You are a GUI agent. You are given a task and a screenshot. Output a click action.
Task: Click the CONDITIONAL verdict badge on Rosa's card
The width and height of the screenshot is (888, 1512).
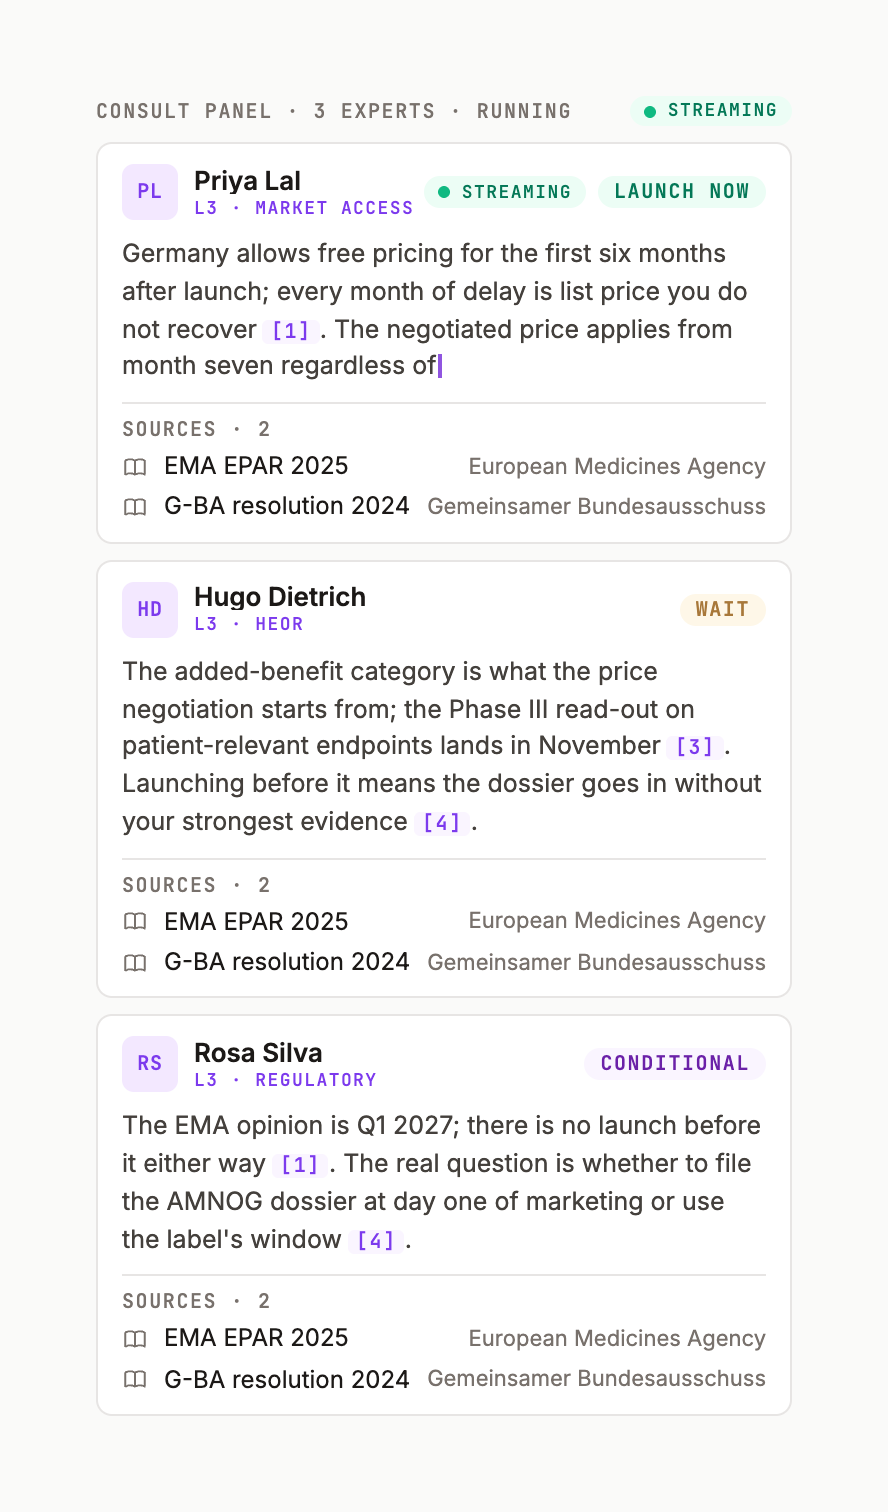[x=675, y=1064]
